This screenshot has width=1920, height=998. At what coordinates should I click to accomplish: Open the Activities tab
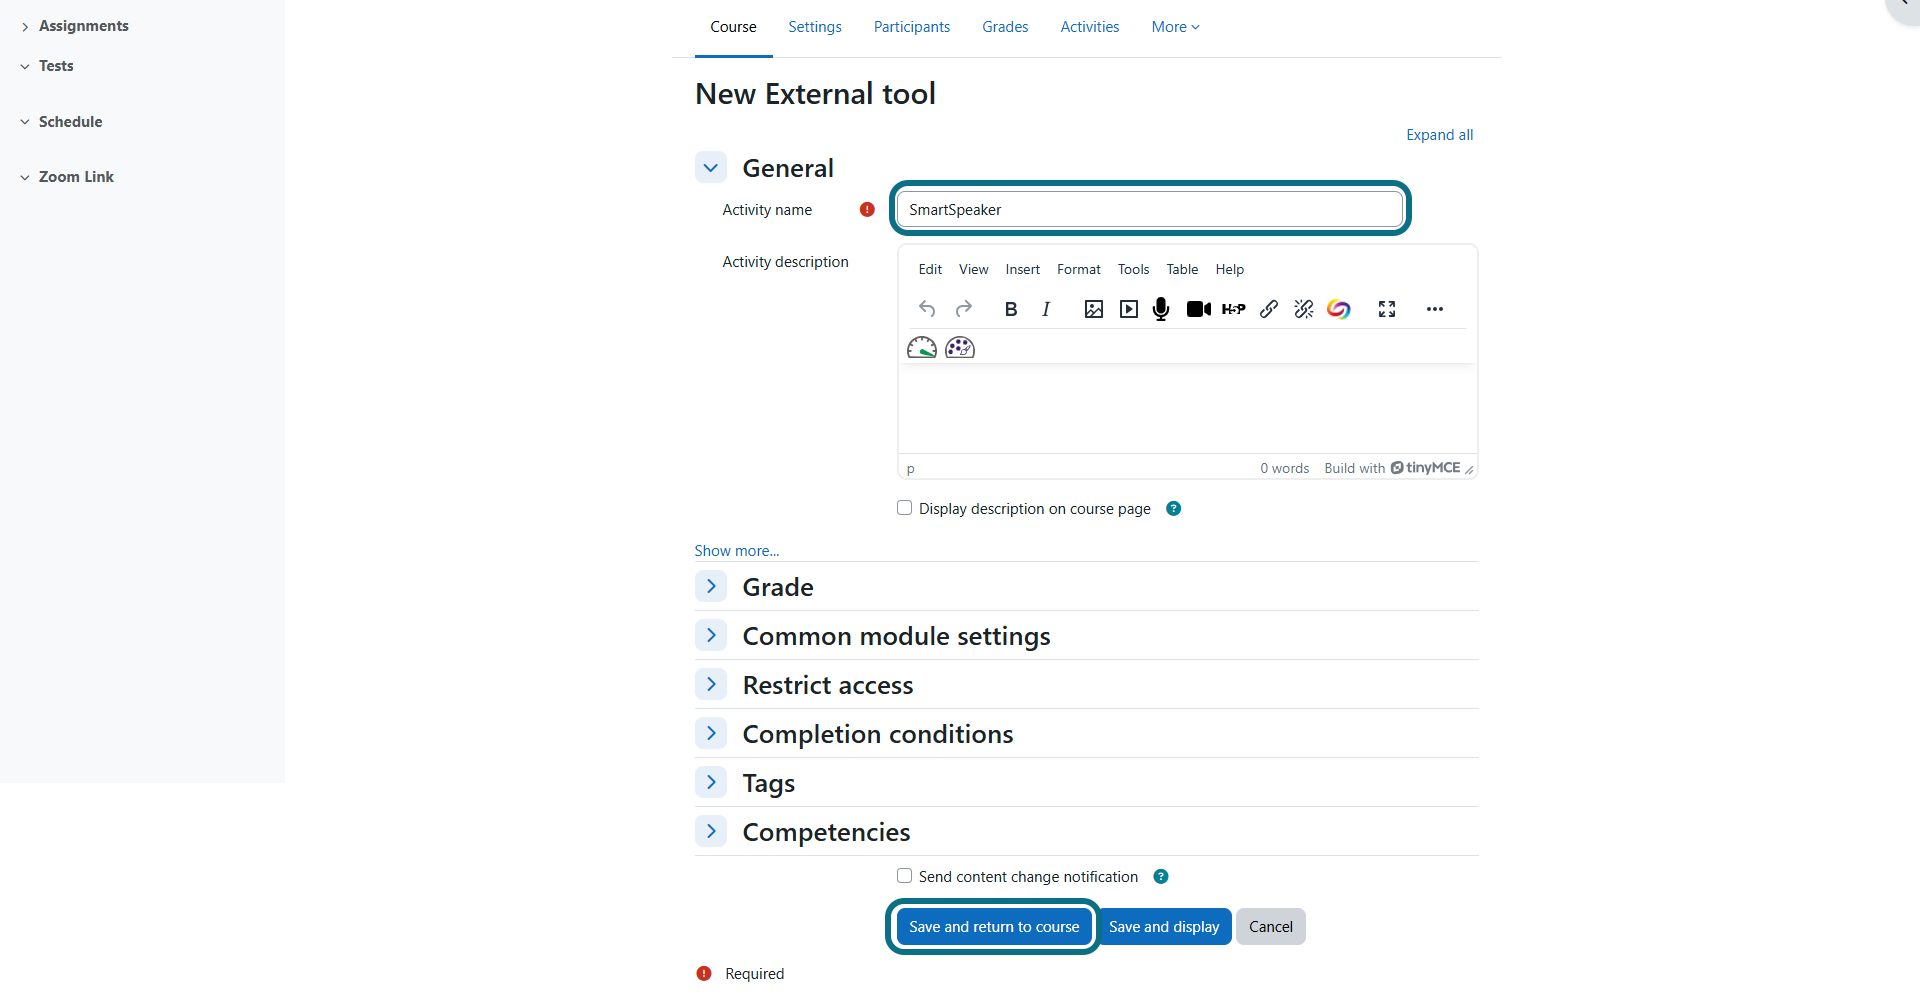[x=1090, y=27]
